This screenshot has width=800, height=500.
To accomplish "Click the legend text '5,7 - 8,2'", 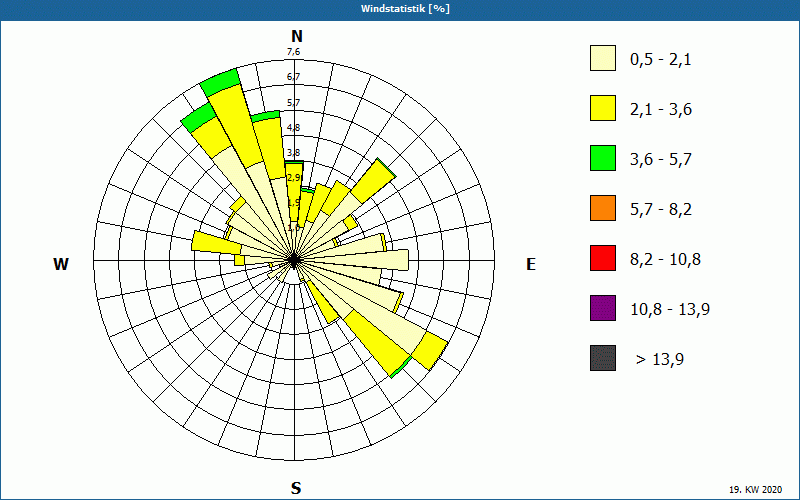I will (x=661, y=210).
